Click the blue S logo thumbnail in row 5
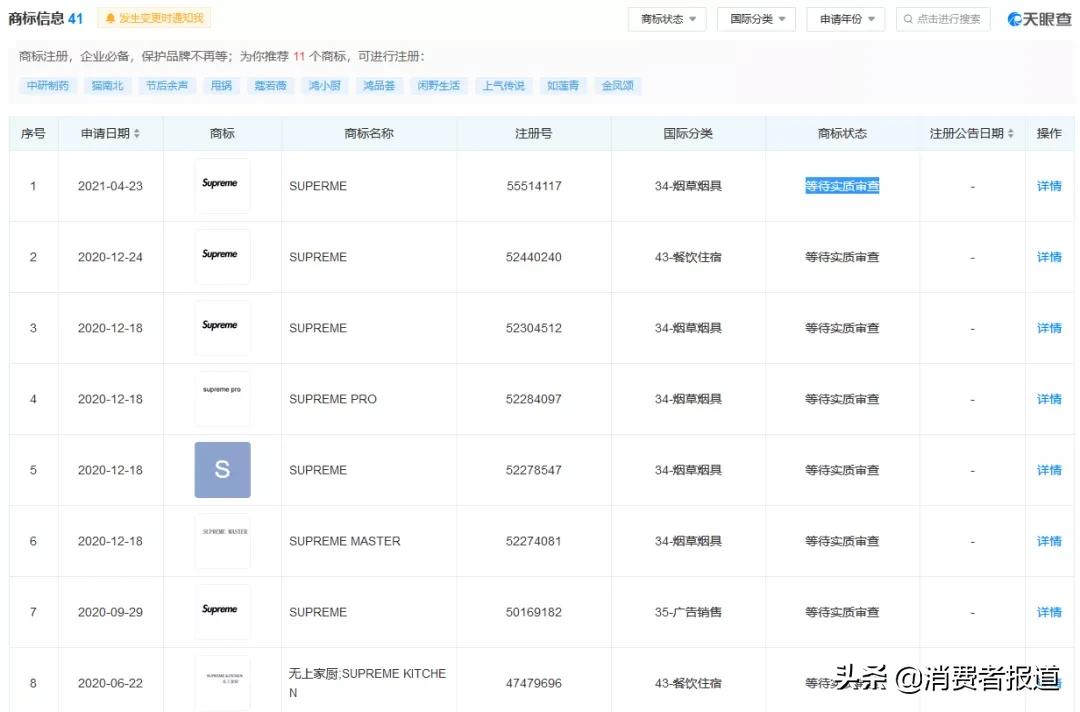The height and width of the screenshot is (712, 1080). click(x=221, y=470)
